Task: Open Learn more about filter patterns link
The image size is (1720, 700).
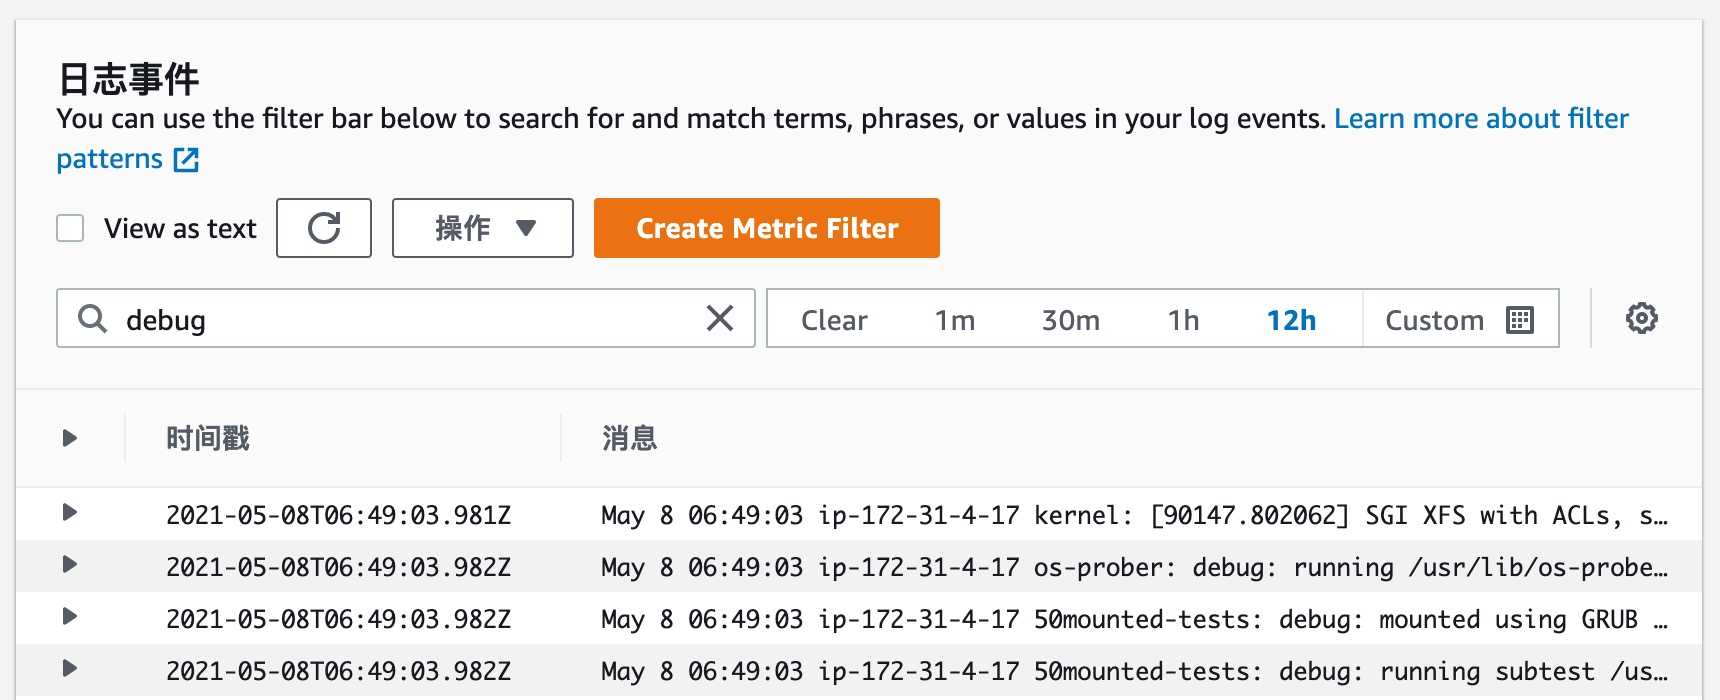Action: (x=1480, y=119)
